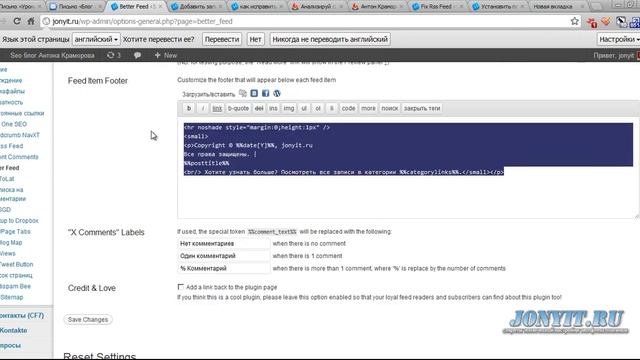This screenshot has height=360, width=640.
Task: Bookmark this page with the star icon
Action: 575,21
